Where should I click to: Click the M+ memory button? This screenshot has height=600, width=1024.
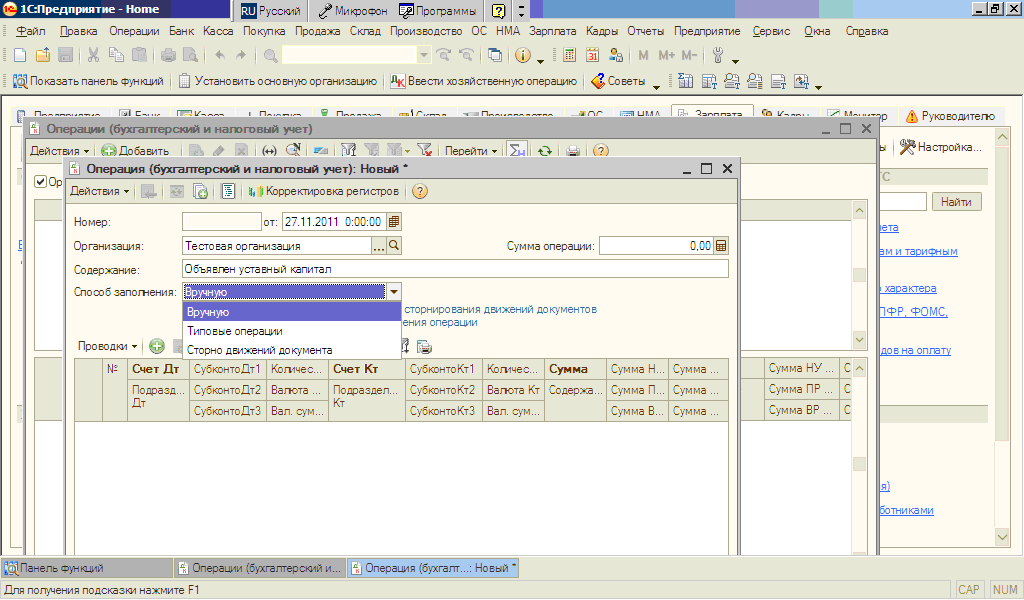(666, 55)
